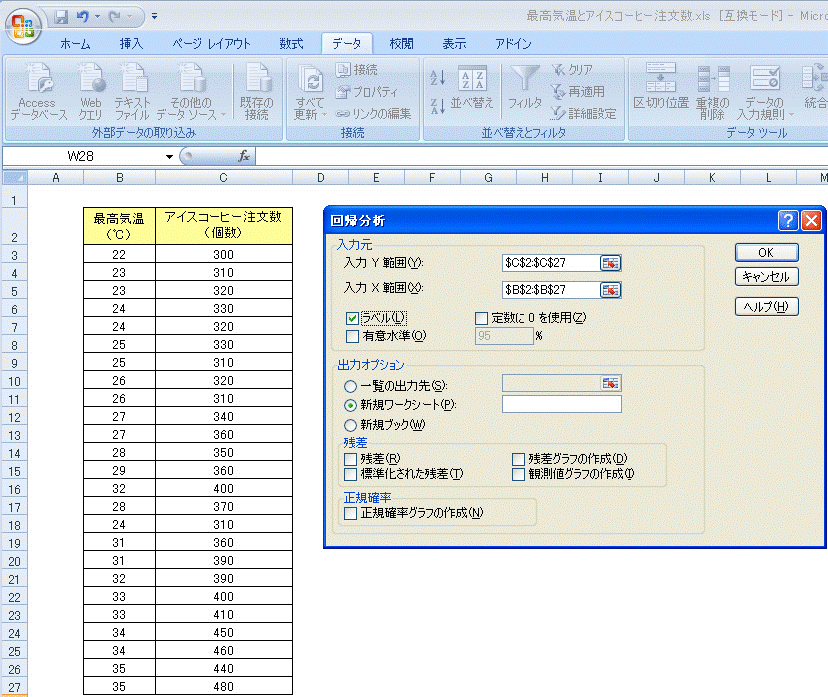
Task: Expand the Refresh All dropdown
Action: pyautogui.click(x=324, y=115)
